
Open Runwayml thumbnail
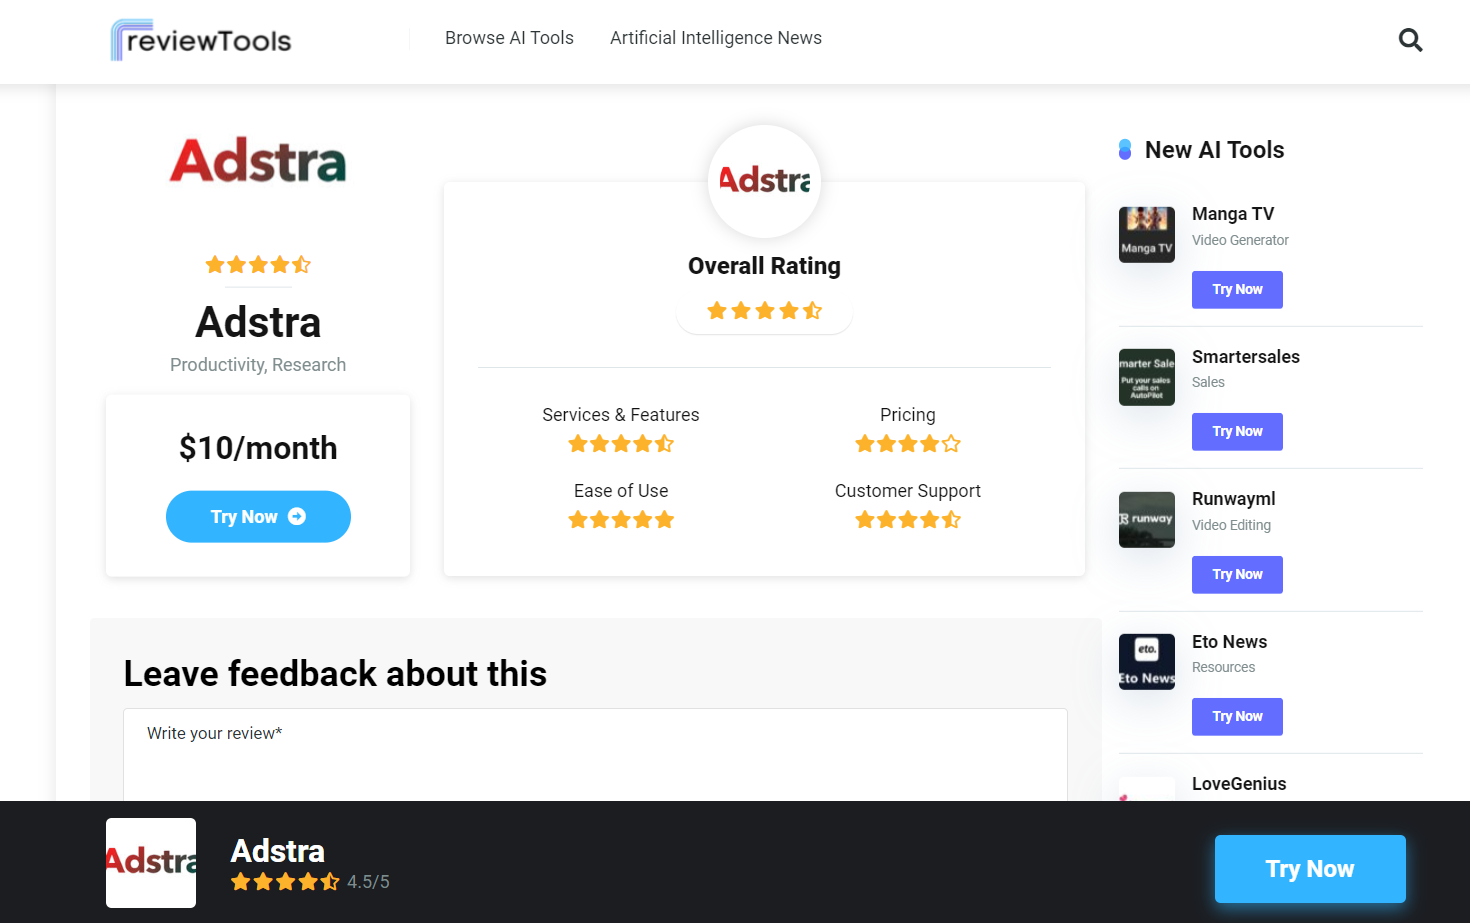[x=1147, y=520]
